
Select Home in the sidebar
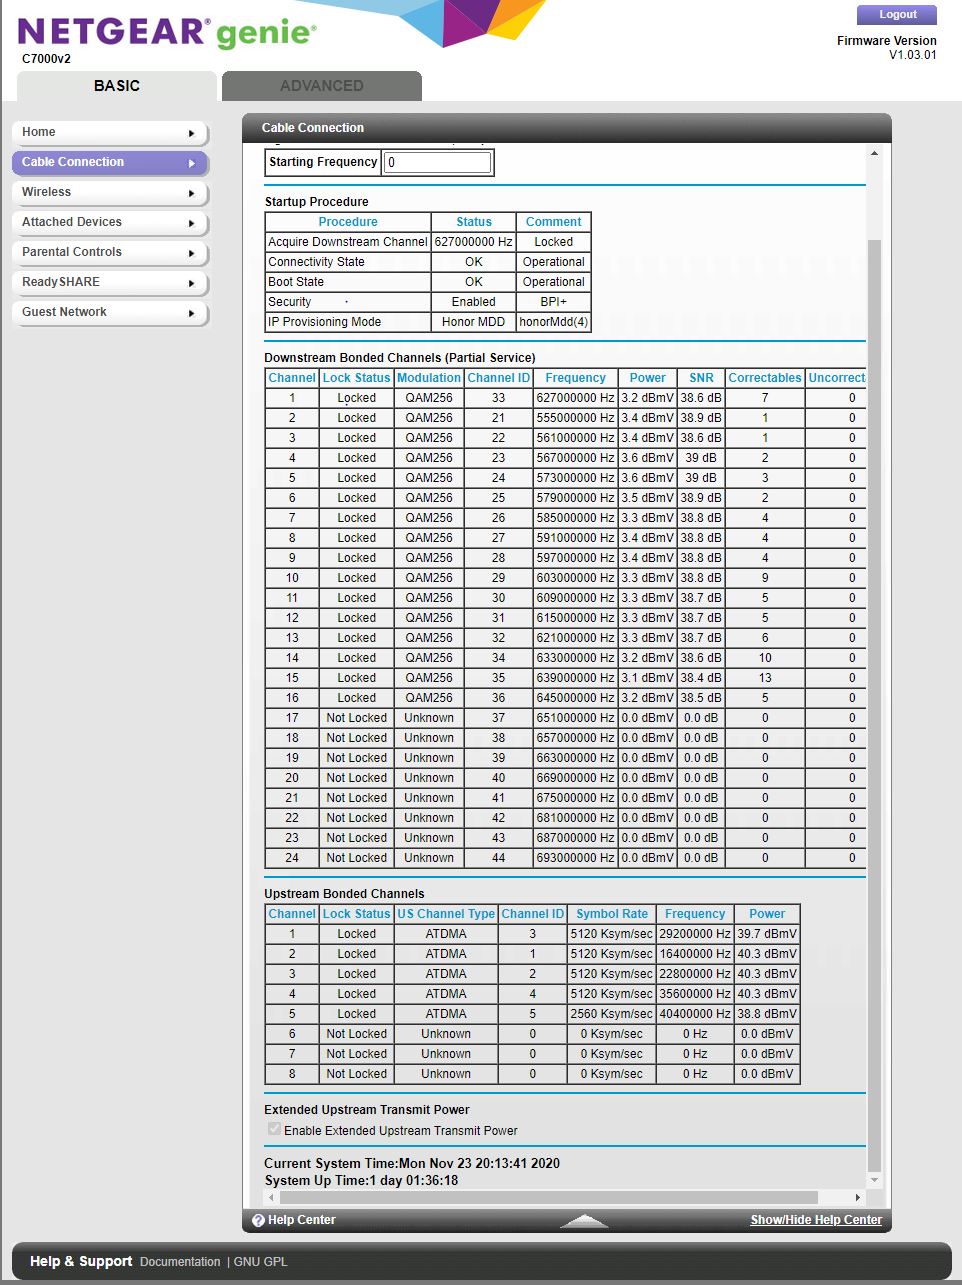(x=110, y=131)
